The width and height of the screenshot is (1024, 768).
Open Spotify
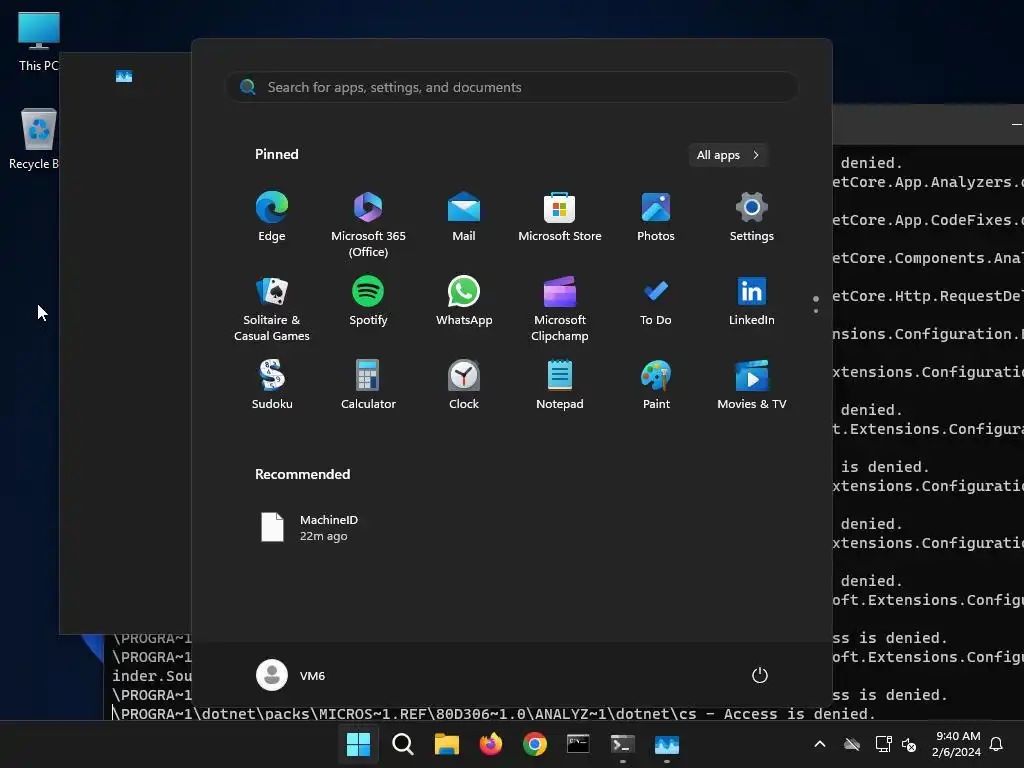pos(368,302)
